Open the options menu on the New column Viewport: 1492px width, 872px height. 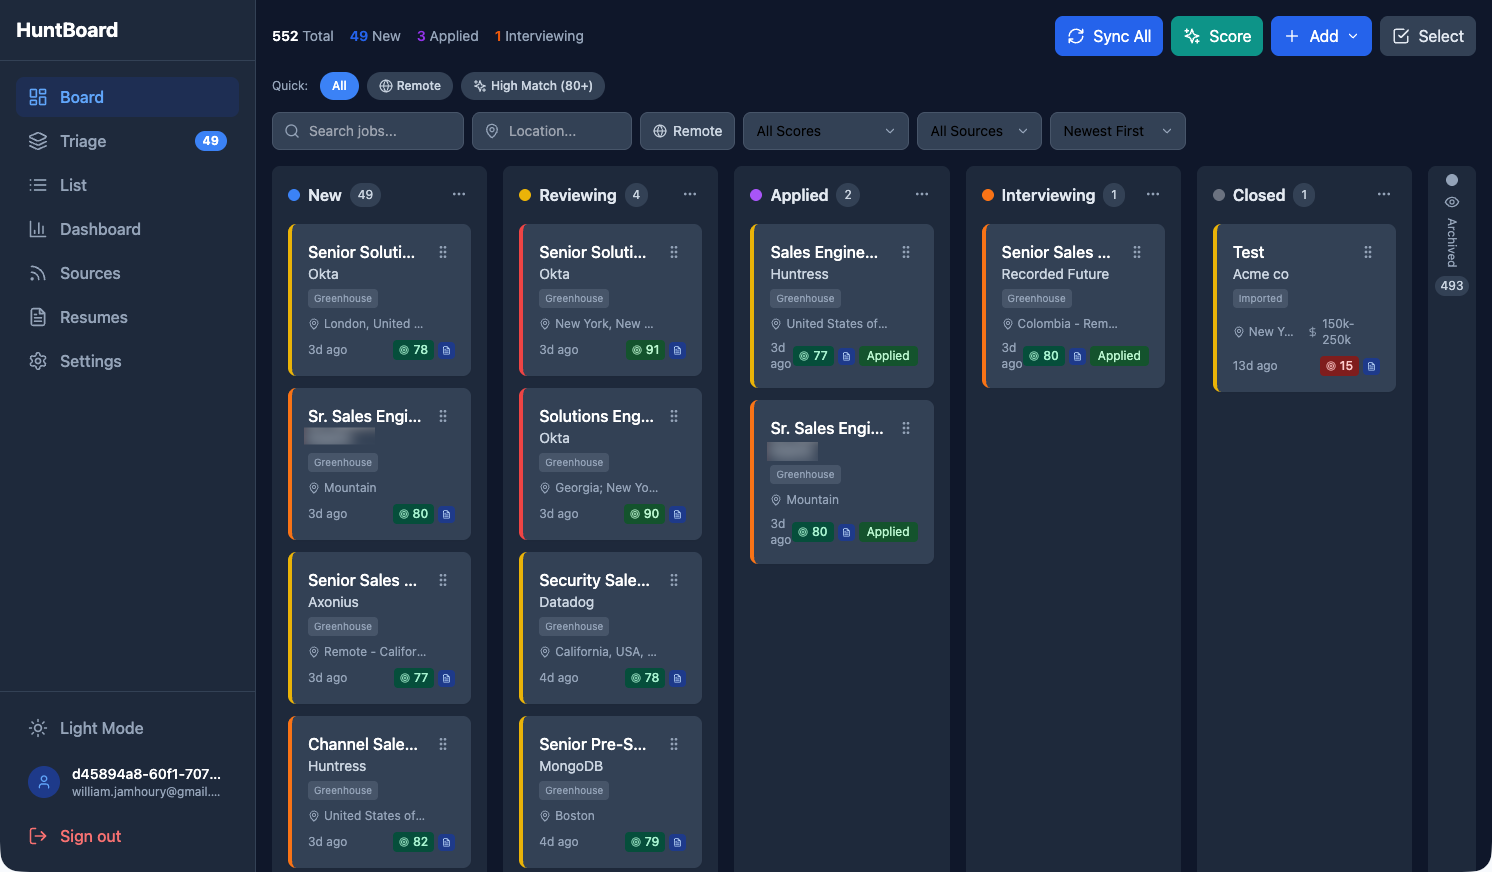point(459,194)
